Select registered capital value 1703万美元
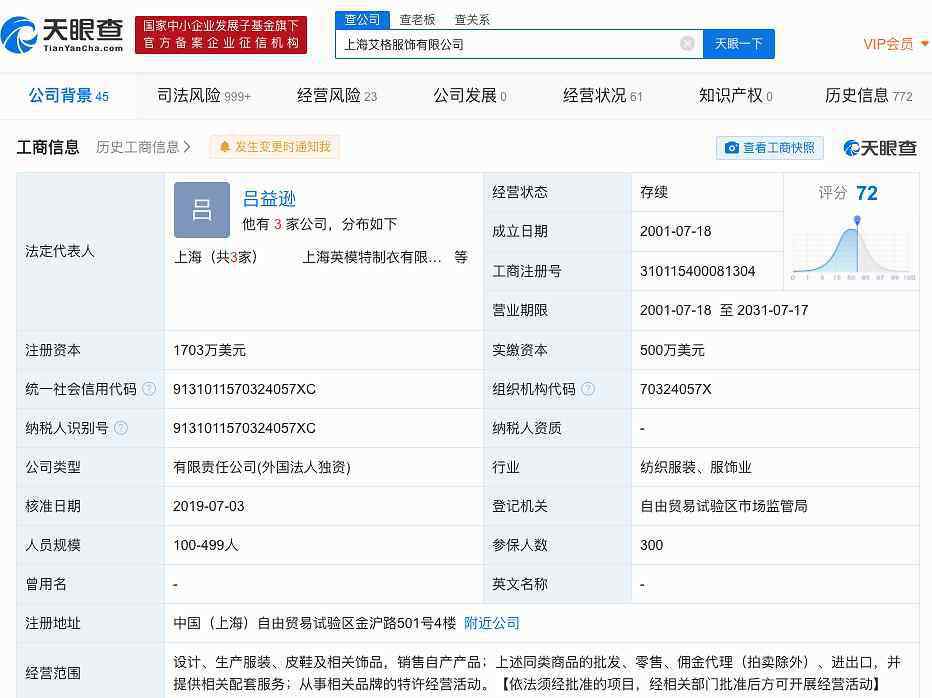The image size is (932, 698). [209, 350]
